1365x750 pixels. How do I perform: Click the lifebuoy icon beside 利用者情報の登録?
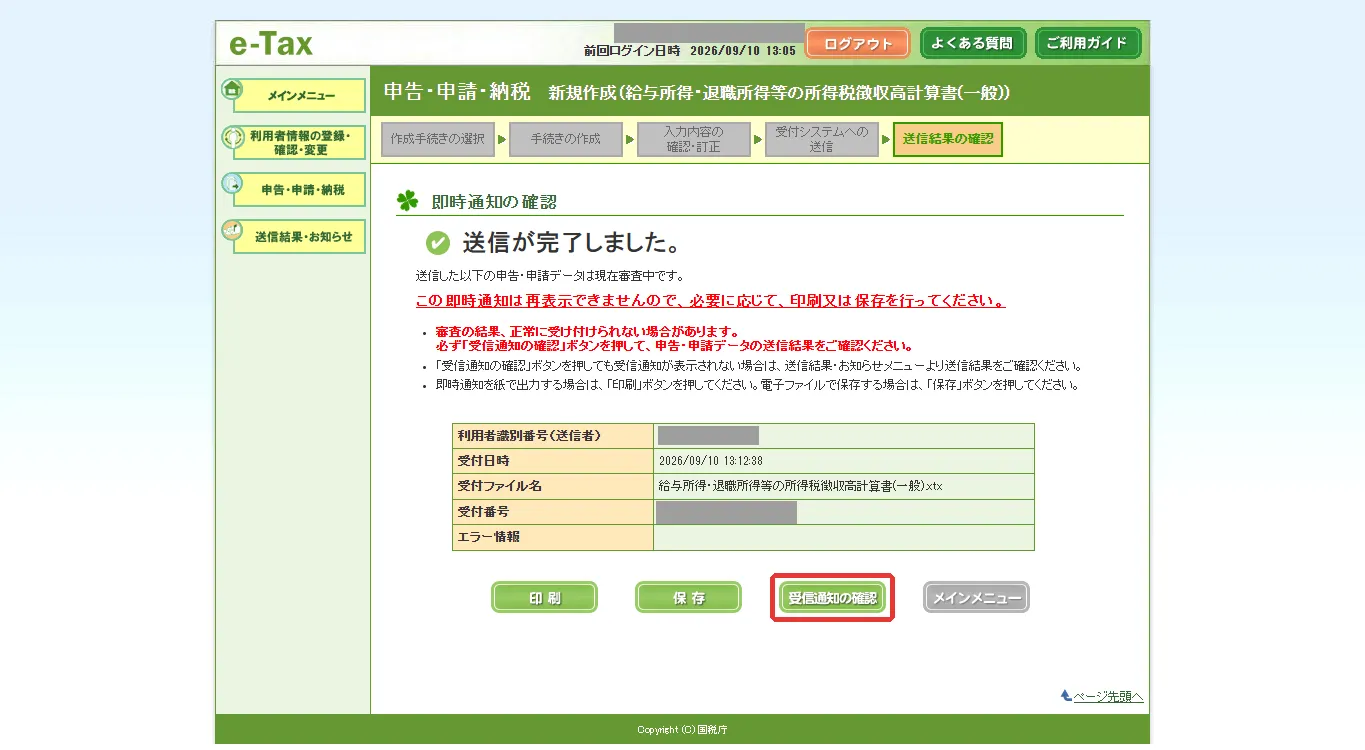click(232, 137)
